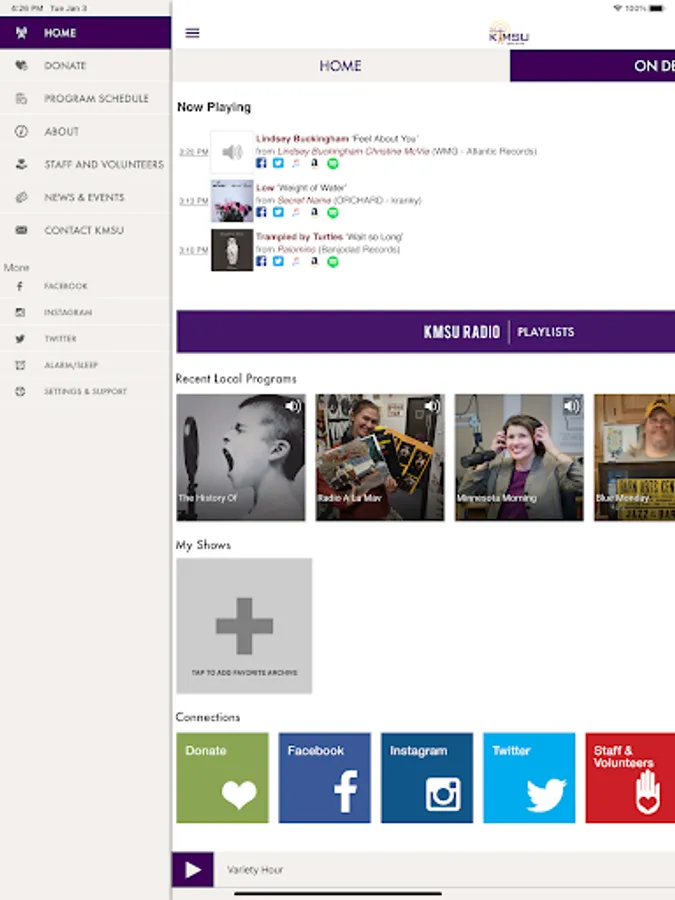
Task: Open the KMSU RADIO PLAYLISTS banner
Action: pos(425,332)
